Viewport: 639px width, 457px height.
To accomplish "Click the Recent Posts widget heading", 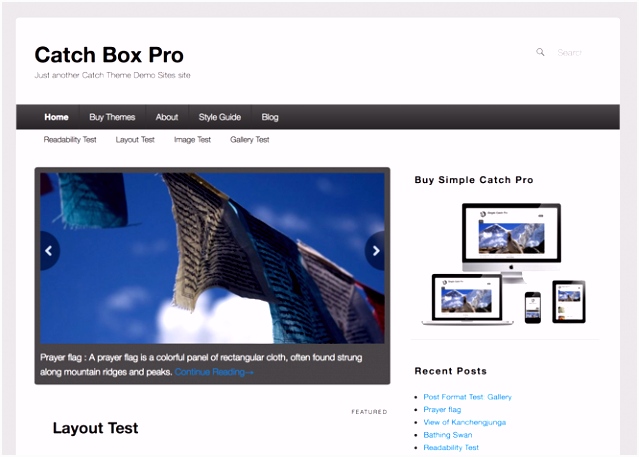I will point(451,371).
